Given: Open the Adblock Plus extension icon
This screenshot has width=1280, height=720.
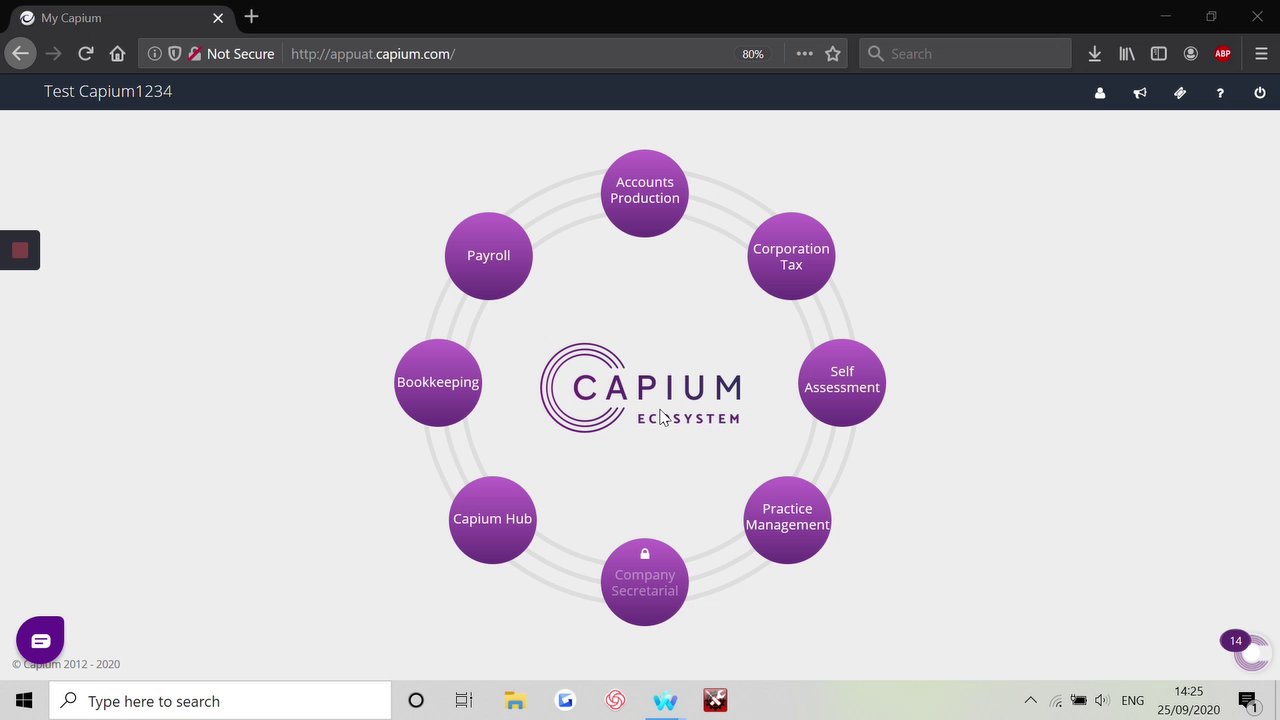Looking at the screenshot, I should (x=1223, y=54).
